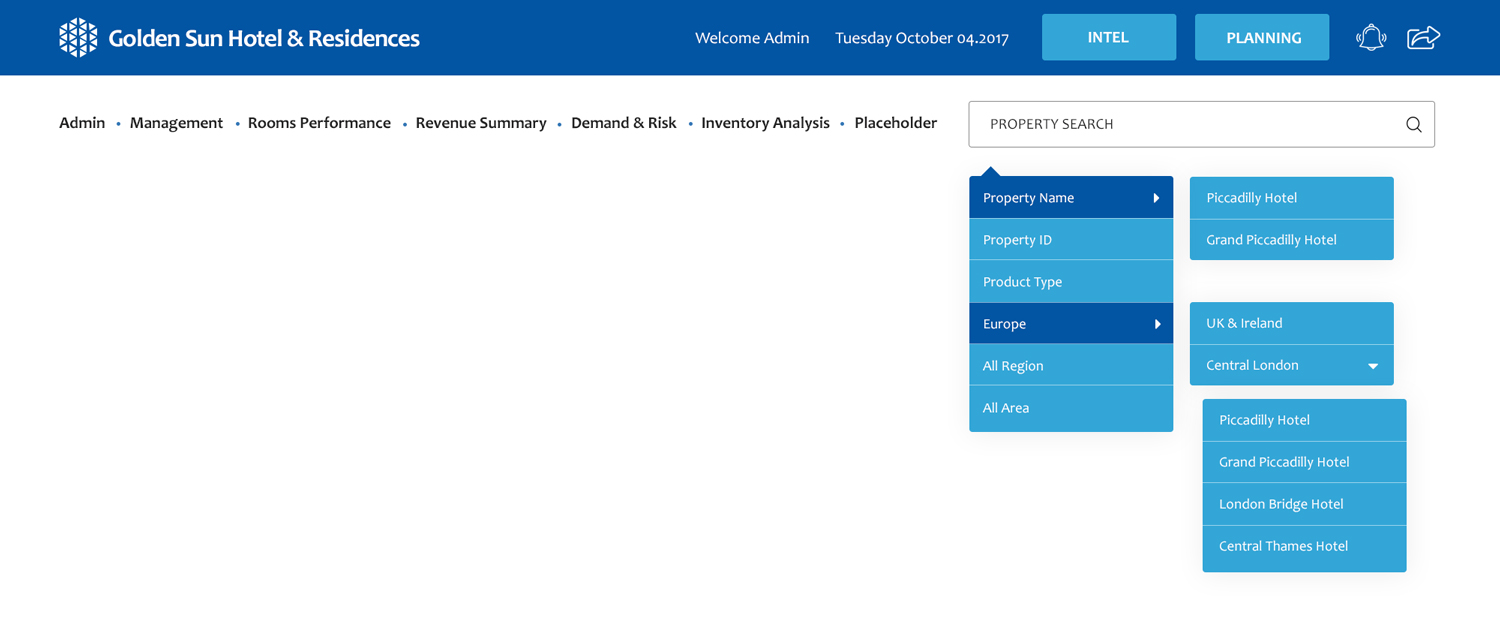Image resolution: width=1500 pixels, height=635 pixels.
Task: Open the Management menu
Action: pos(176,123)
